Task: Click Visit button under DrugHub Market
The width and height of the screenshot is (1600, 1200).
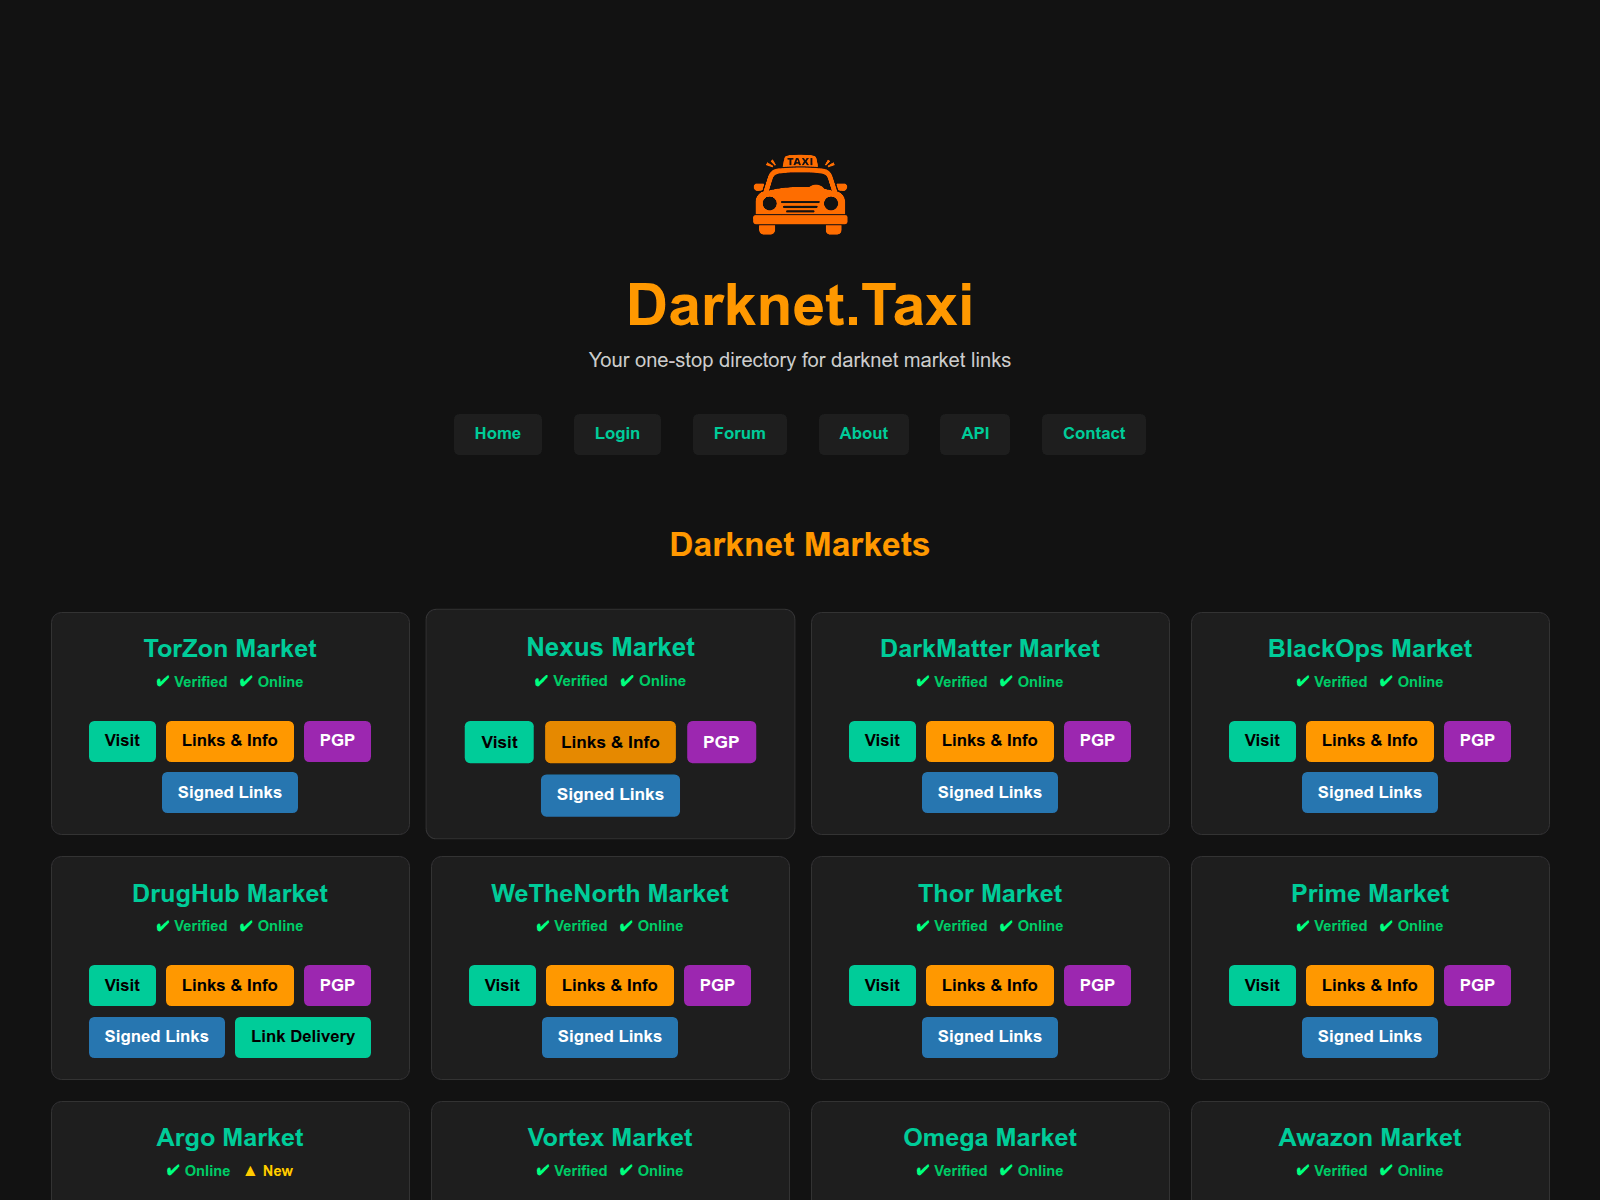Action: (122, 986)
